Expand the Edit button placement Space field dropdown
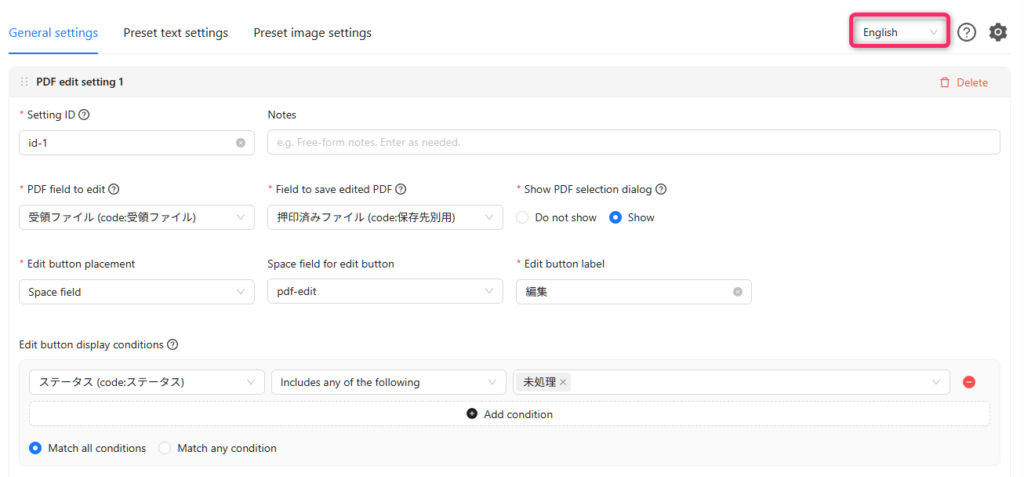The height and width of the screenshot is (477, 1024). 137,292
